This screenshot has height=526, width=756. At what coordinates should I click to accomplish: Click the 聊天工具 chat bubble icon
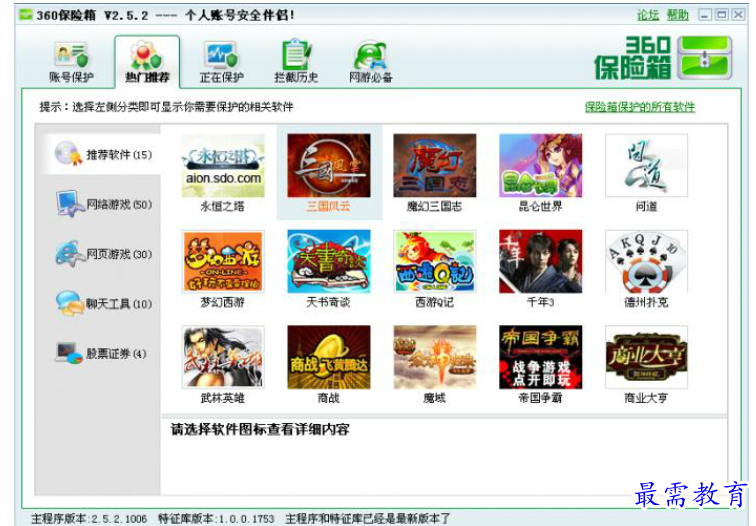point(69,303)
